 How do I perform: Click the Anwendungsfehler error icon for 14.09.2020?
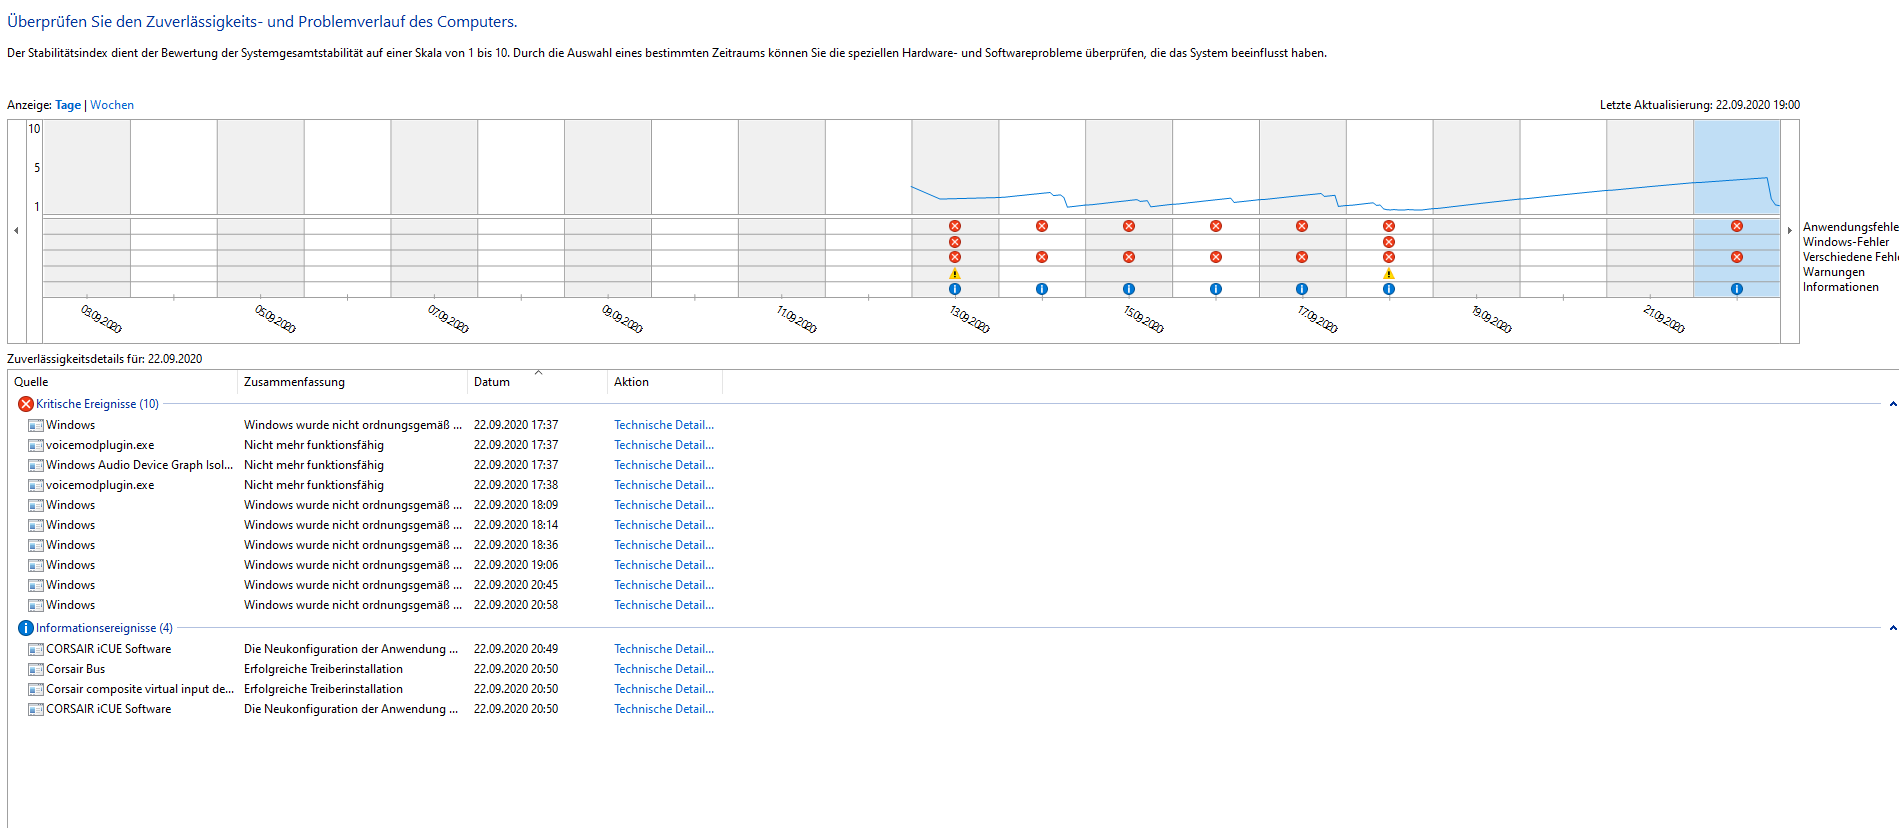coord(1042,226)
